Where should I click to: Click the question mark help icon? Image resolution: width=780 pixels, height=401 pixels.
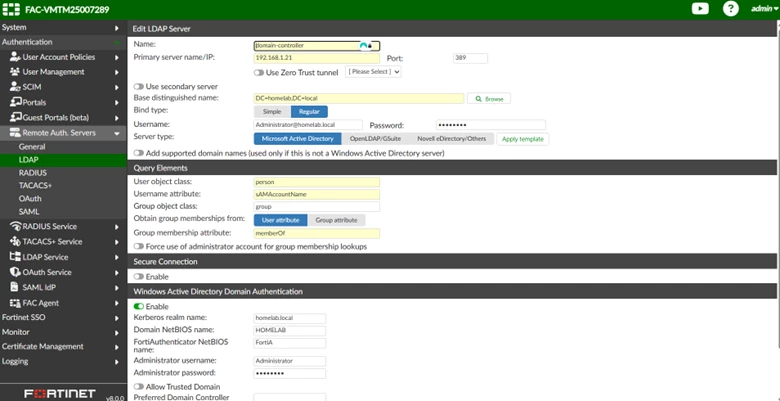(x=730, y=8)
